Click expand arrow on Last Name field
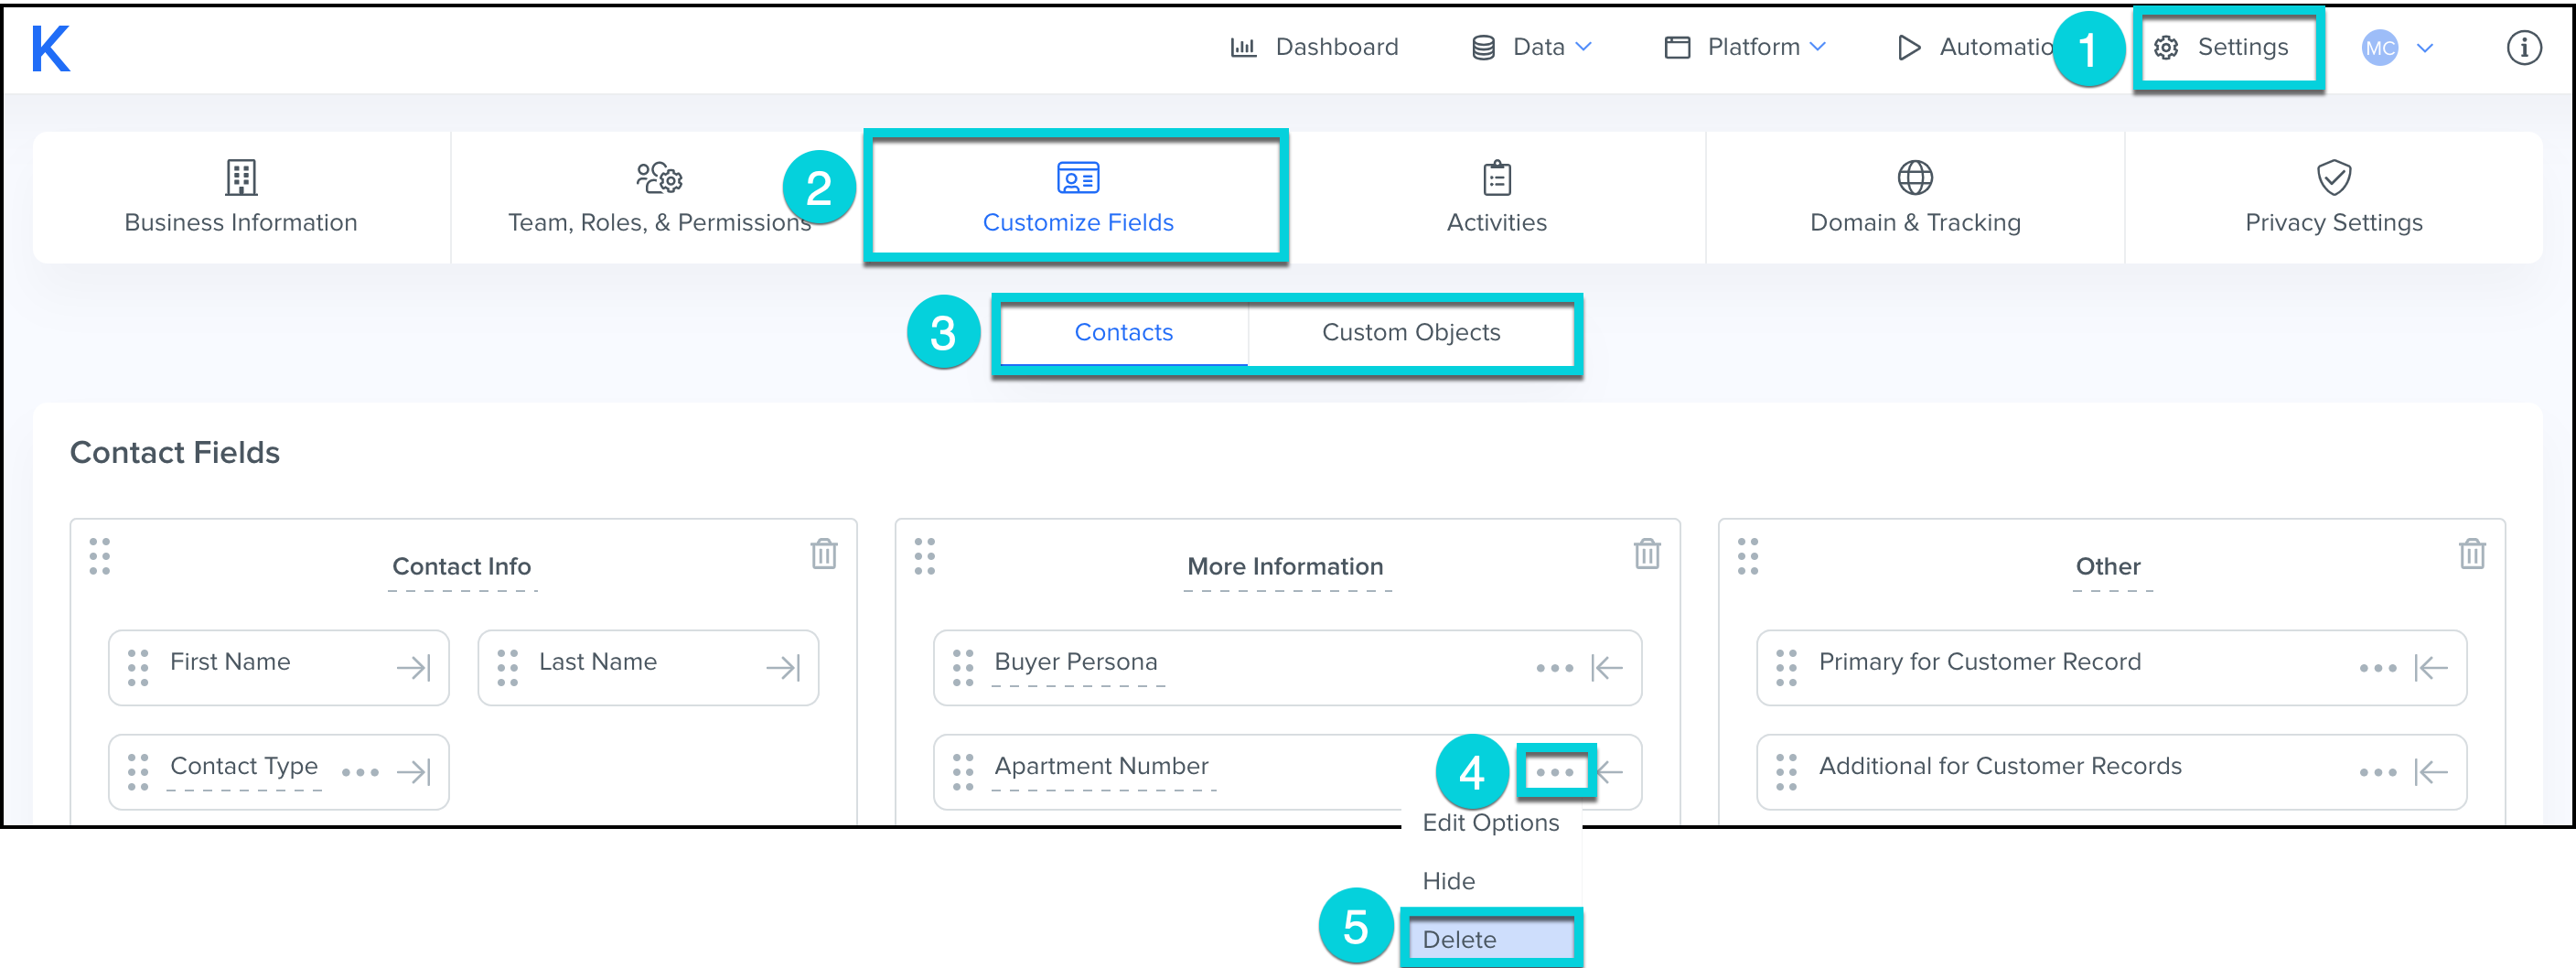The width and height of the screenshot is (2576, 968). pyautogui.click(x=782, y=667)
